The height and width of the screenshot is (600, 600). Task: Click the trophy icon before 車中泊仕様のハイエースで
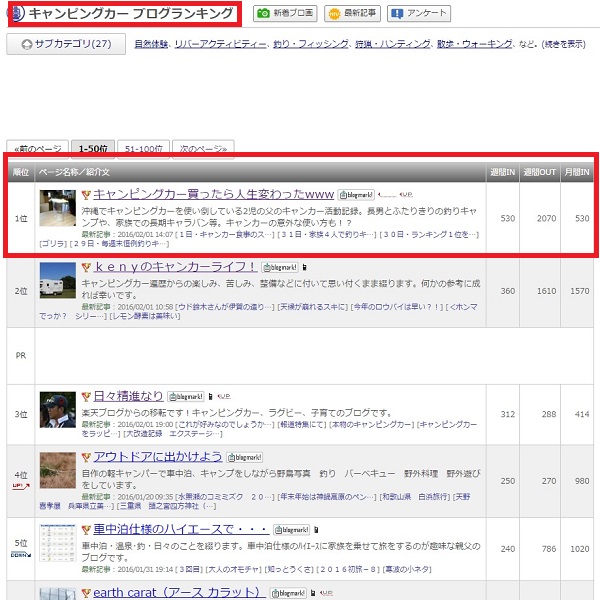tap(86, 530)
